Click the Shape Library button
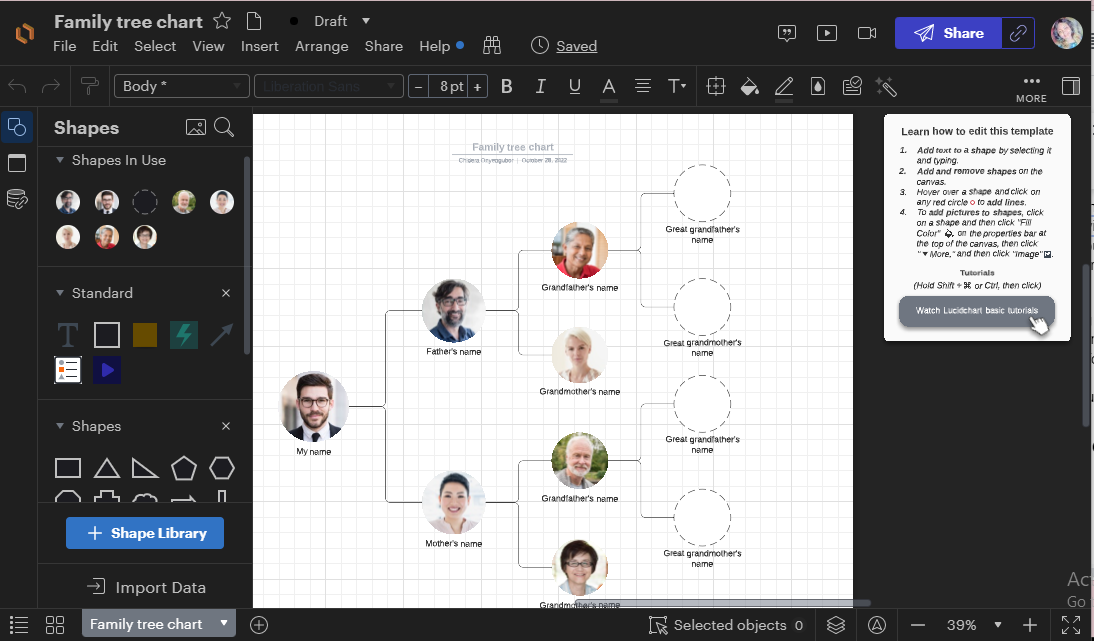 145,533
